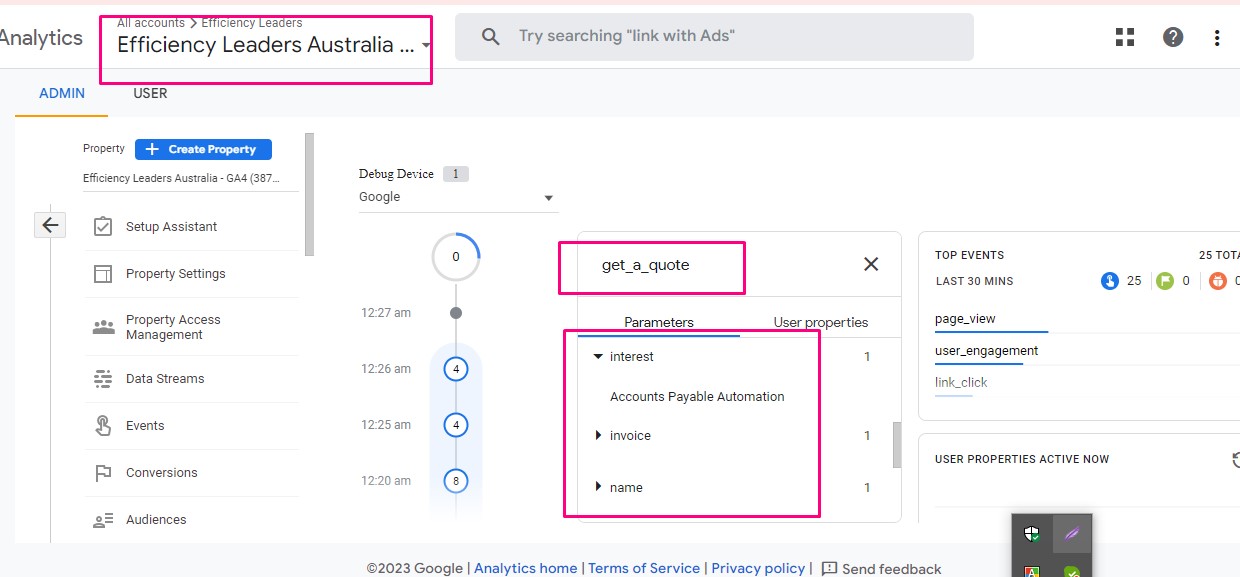The image size is (1240, 577).
Task: Open the help question mark icon
Action: coord(1173,37)
